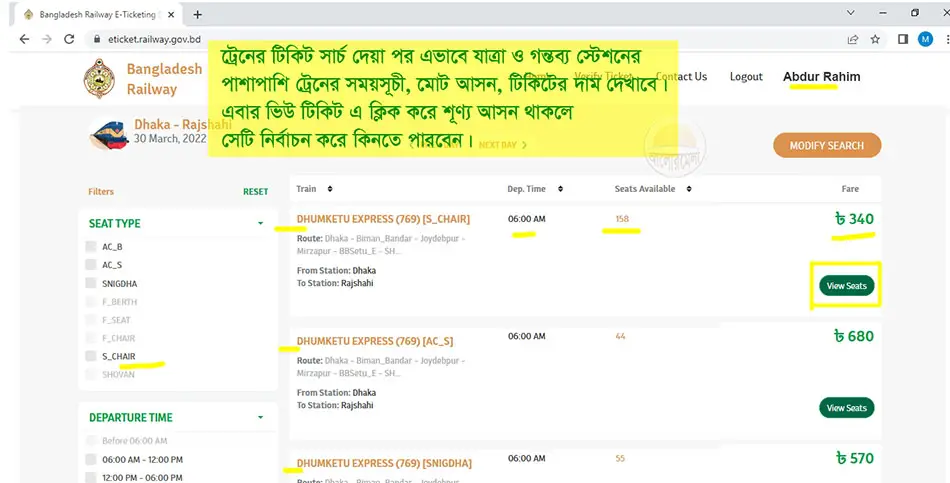950x483 pixels.
Task: Click the share page icon in address bar
Action: (x=852, y=39)
